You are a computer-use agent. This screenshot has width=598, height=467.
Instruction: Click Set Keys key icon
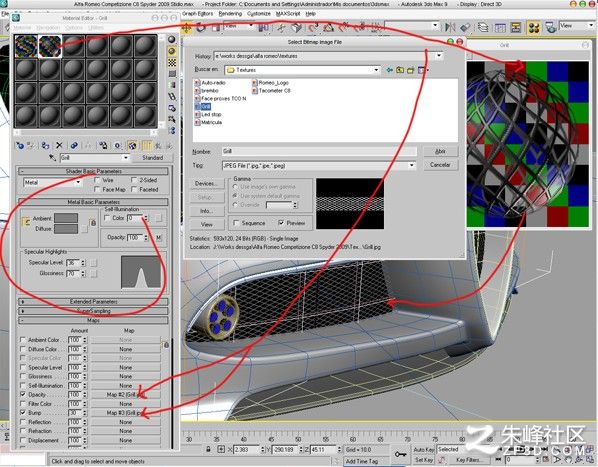pos(400,454)
